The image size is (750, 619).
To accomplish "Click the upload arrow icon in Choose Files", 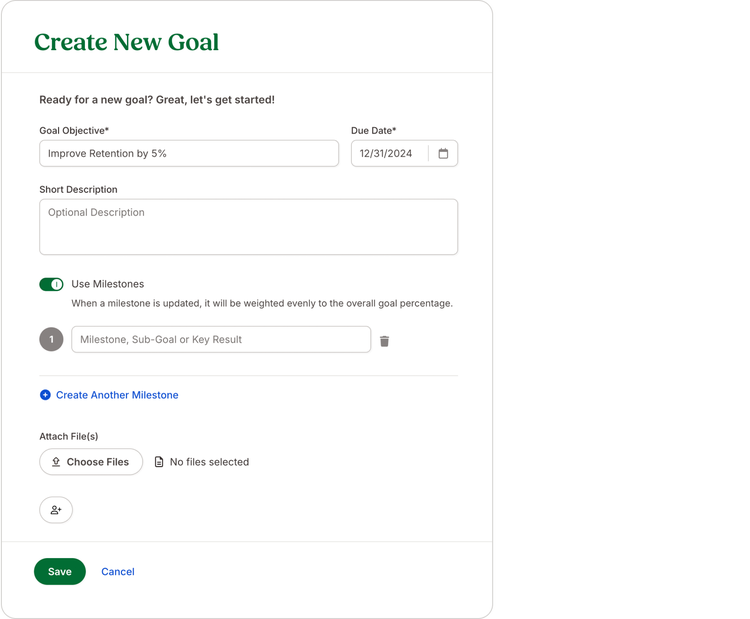I will (x=56, y=462).
